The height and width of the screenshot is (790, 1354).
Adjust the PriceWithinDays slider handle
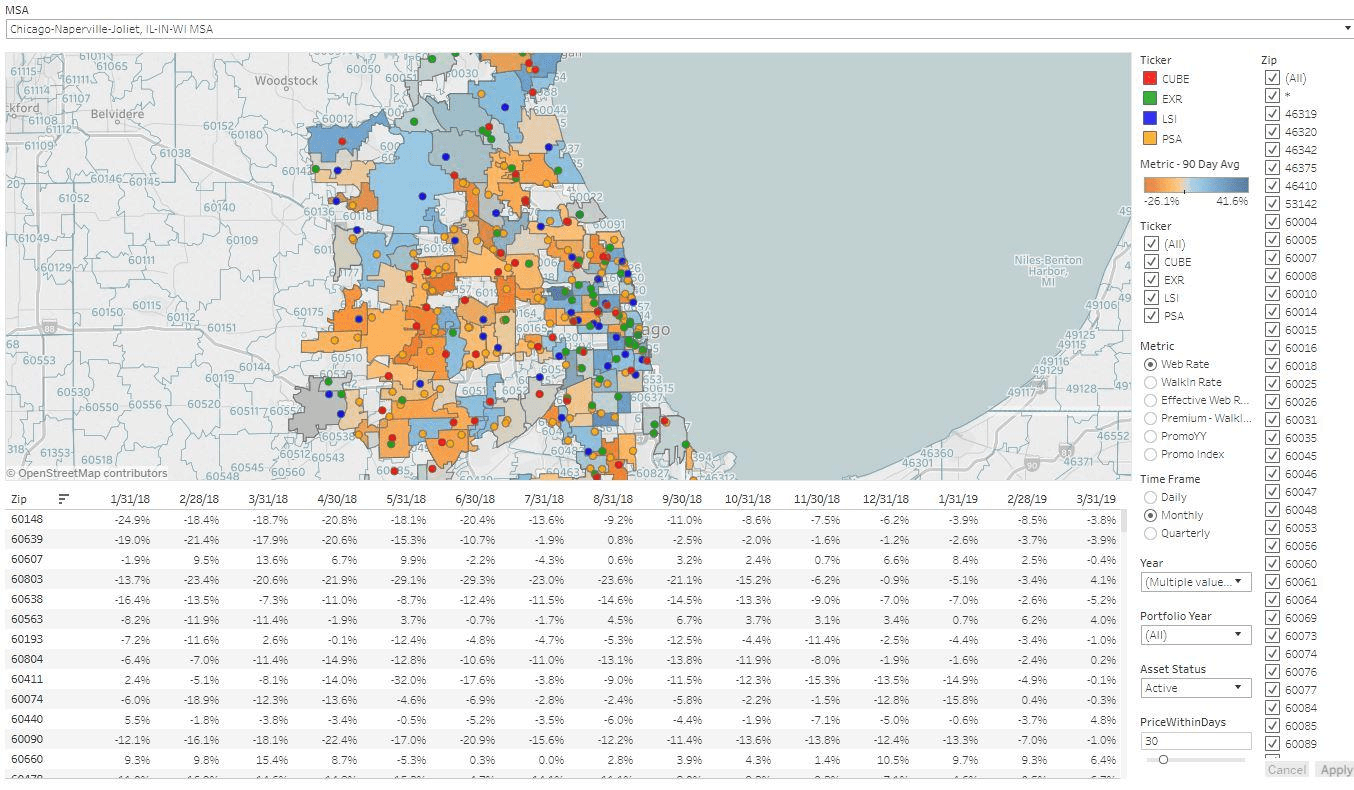[1162, 759]
